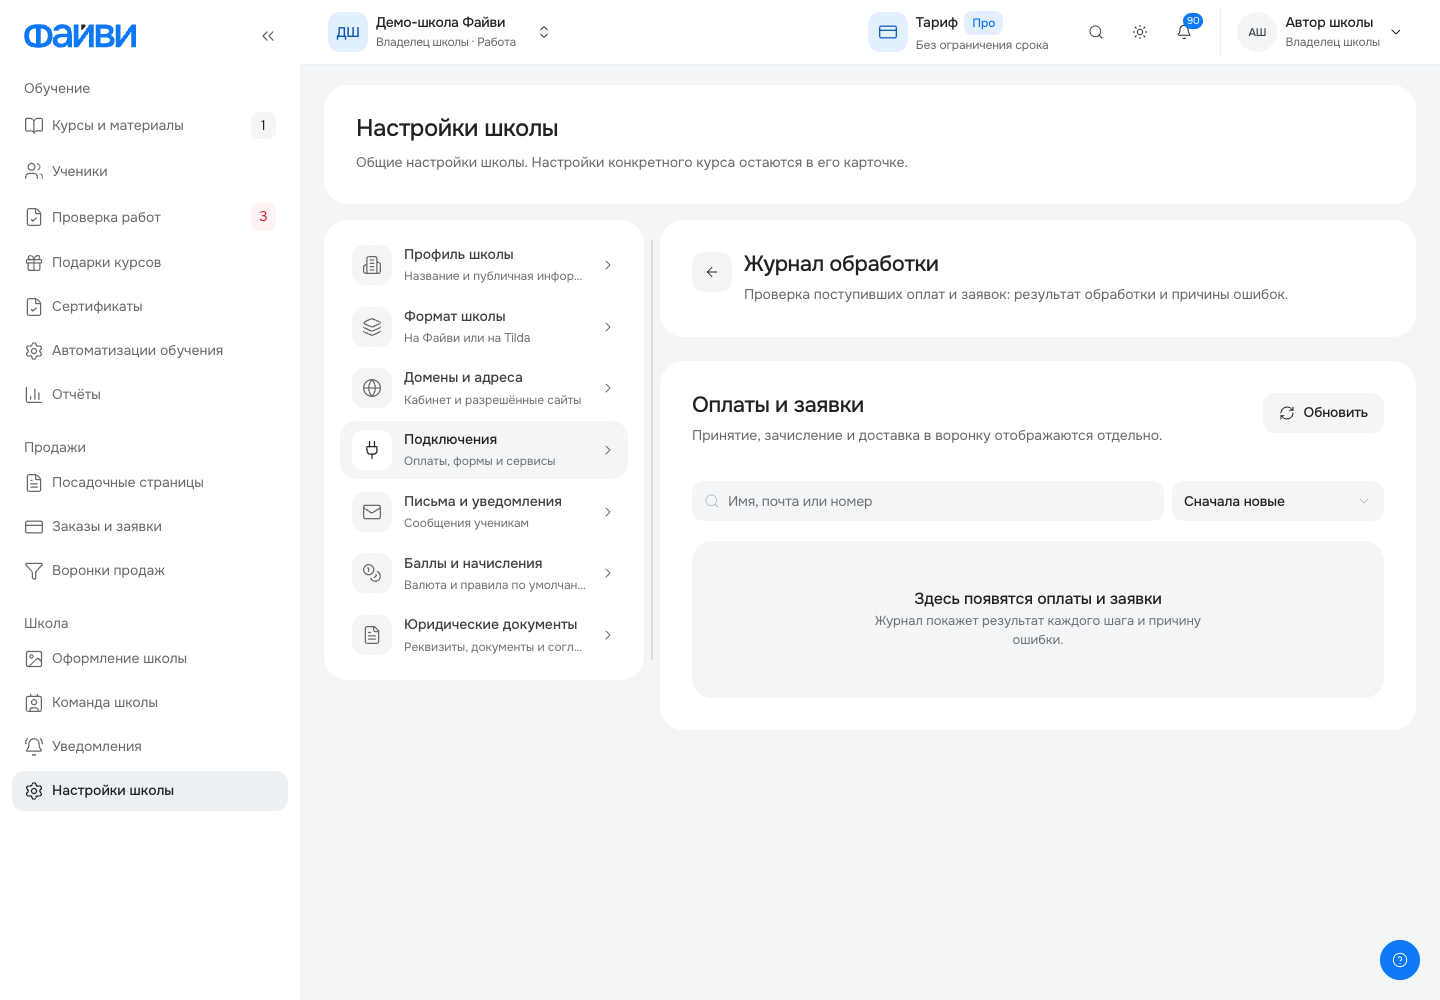Screen dimensions: 1440x1000
Task: Open Курсы и материалы in the sidebar
Action: (x=150, y=125)
